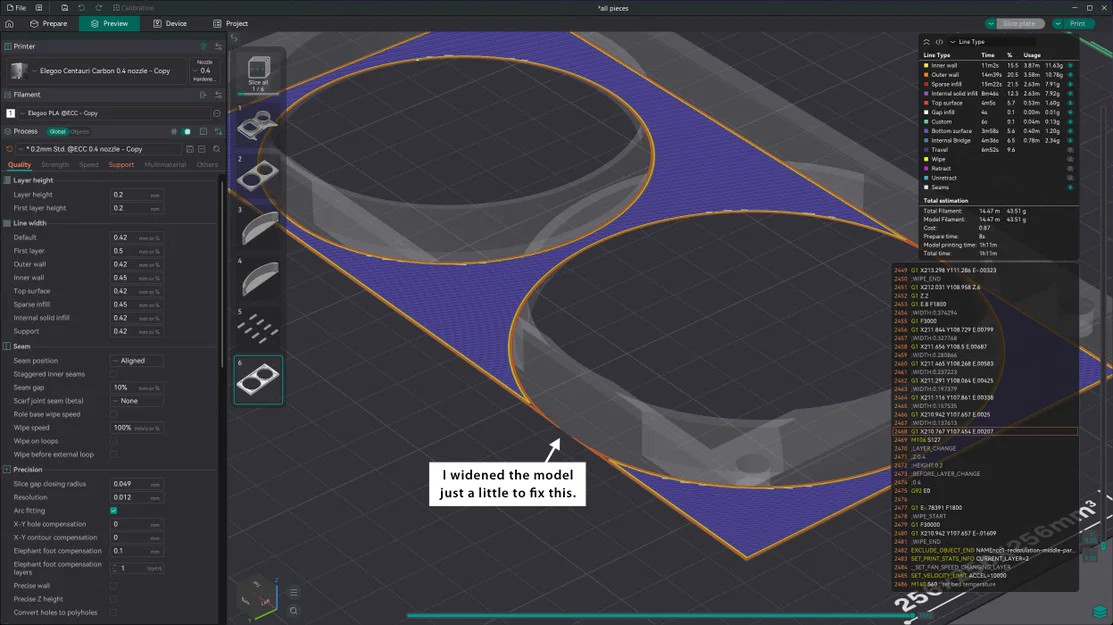The width and height of the screenshot is (1113, 625).
Task: Enable Staggered inner seams checkbox
Action: click(x=114, y=374)
